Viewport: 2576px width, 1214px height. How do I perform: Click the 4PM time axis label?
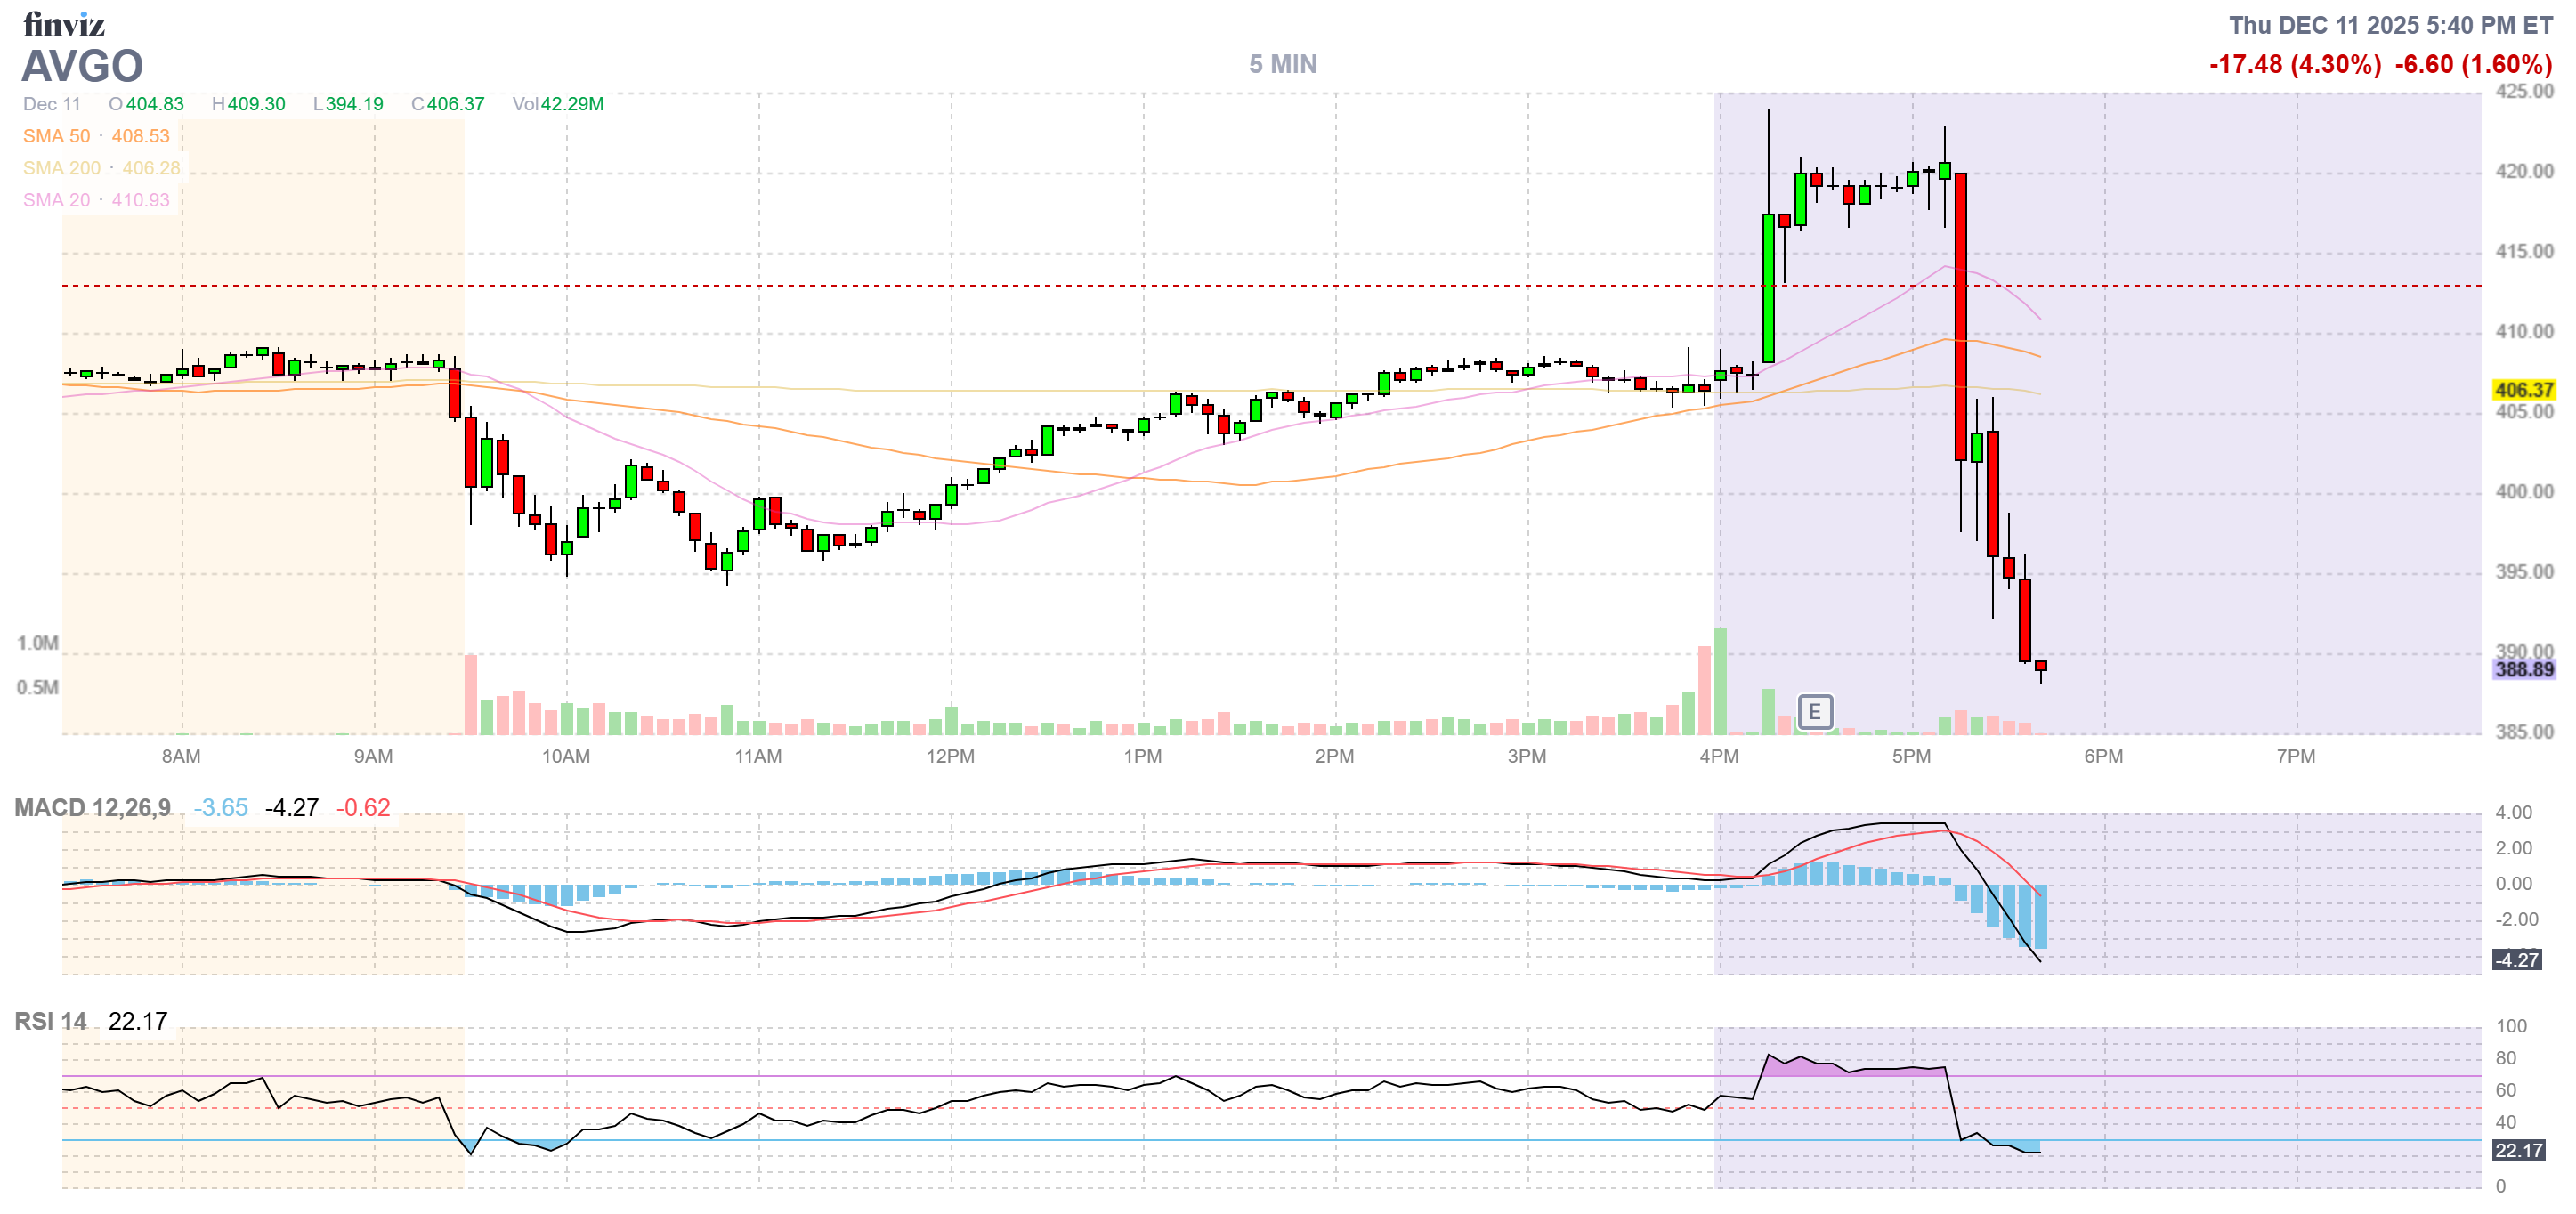point(1718,756)
